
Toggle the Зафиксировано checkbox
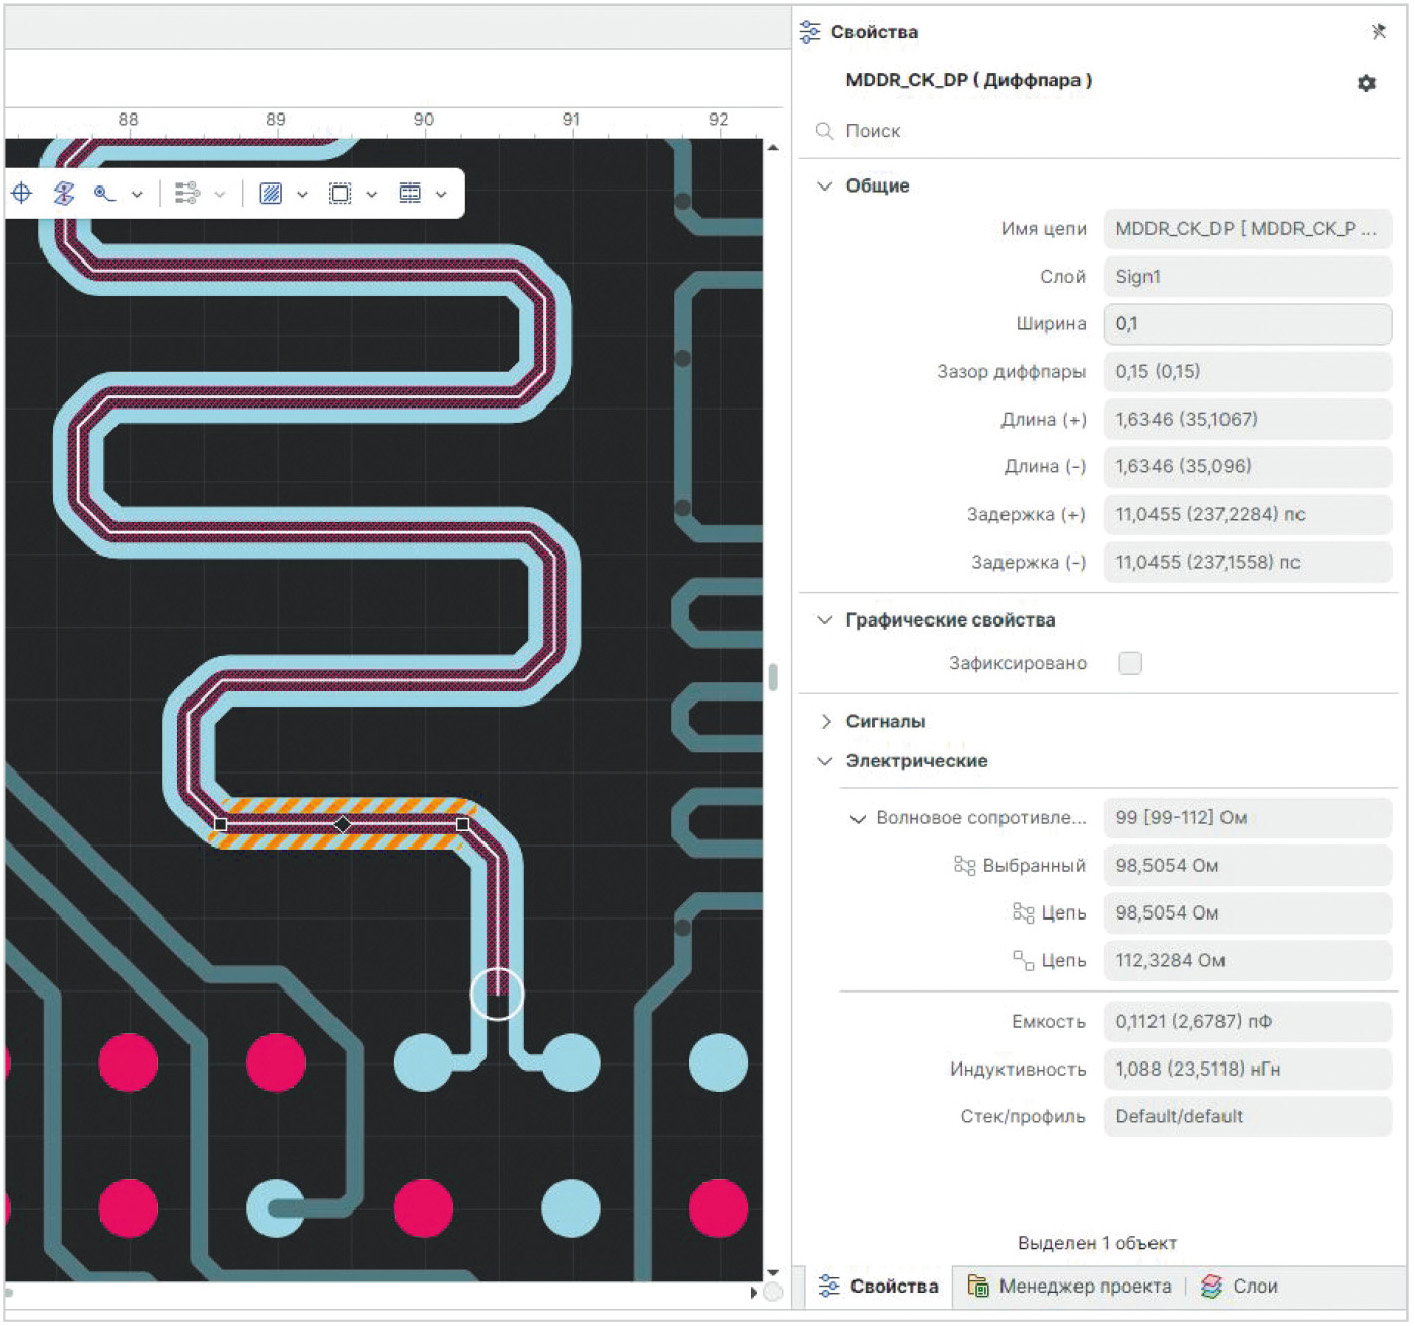1130,663
